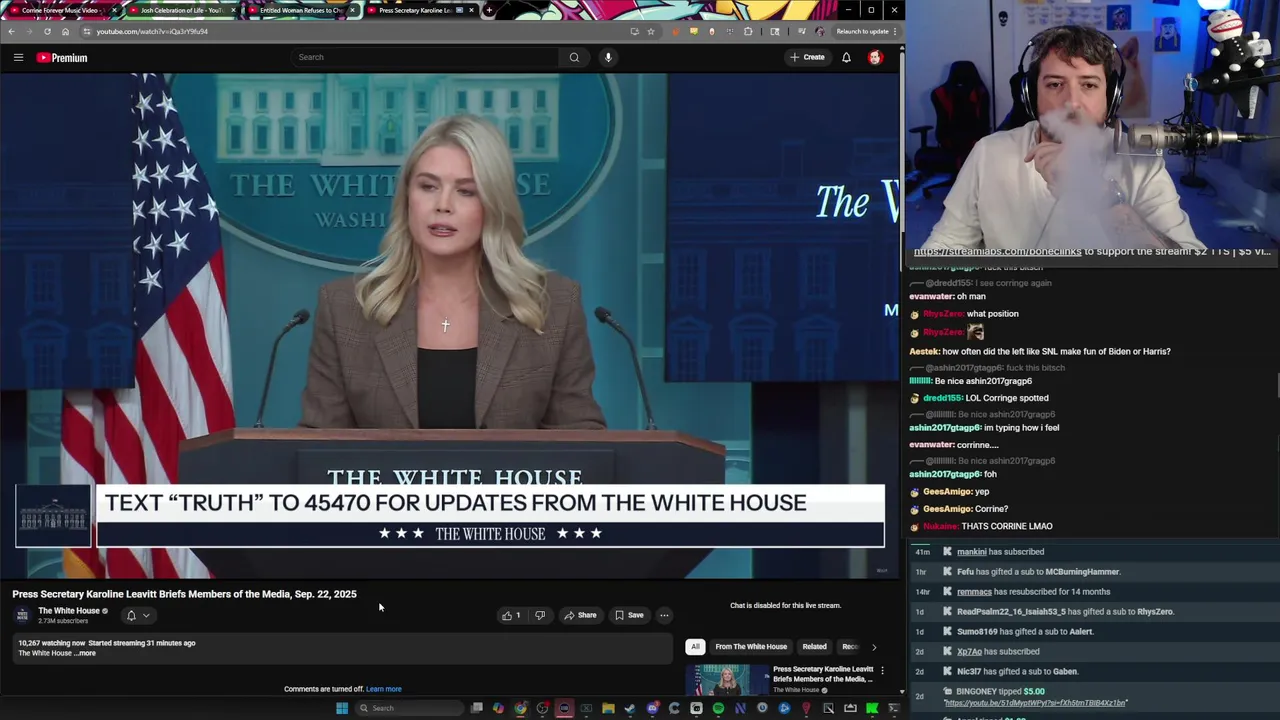Open the browser home button
1280x720 pixels.
(65, 31)
